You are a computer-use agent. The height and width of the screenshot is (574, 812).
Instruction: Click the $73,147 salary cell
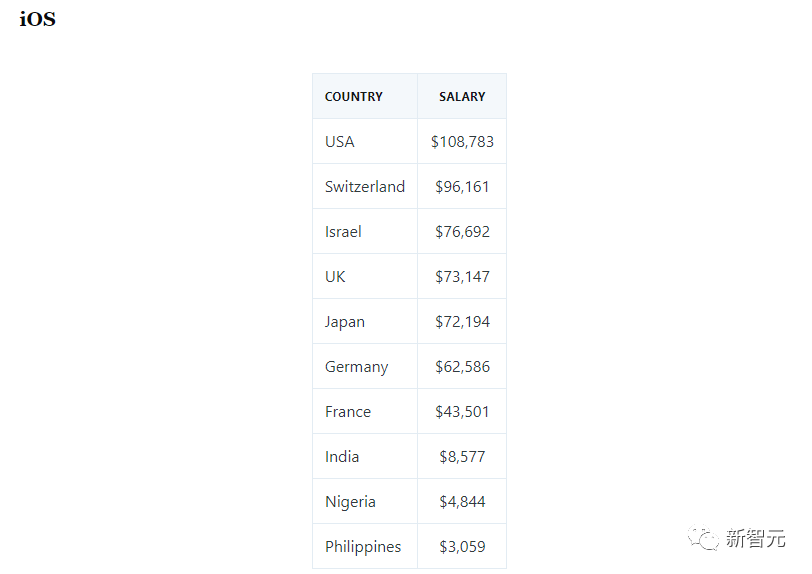[462, 277]
